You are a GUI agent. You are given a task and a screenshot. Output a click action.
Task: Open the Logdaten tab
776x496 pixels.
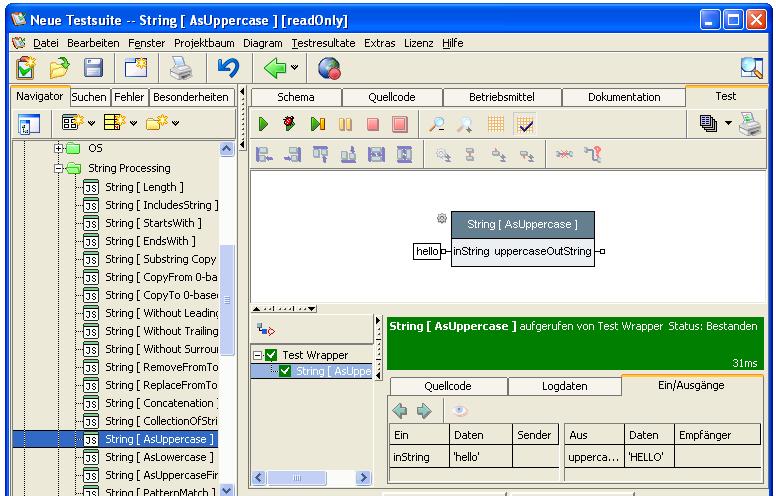(x=563, y=387)
